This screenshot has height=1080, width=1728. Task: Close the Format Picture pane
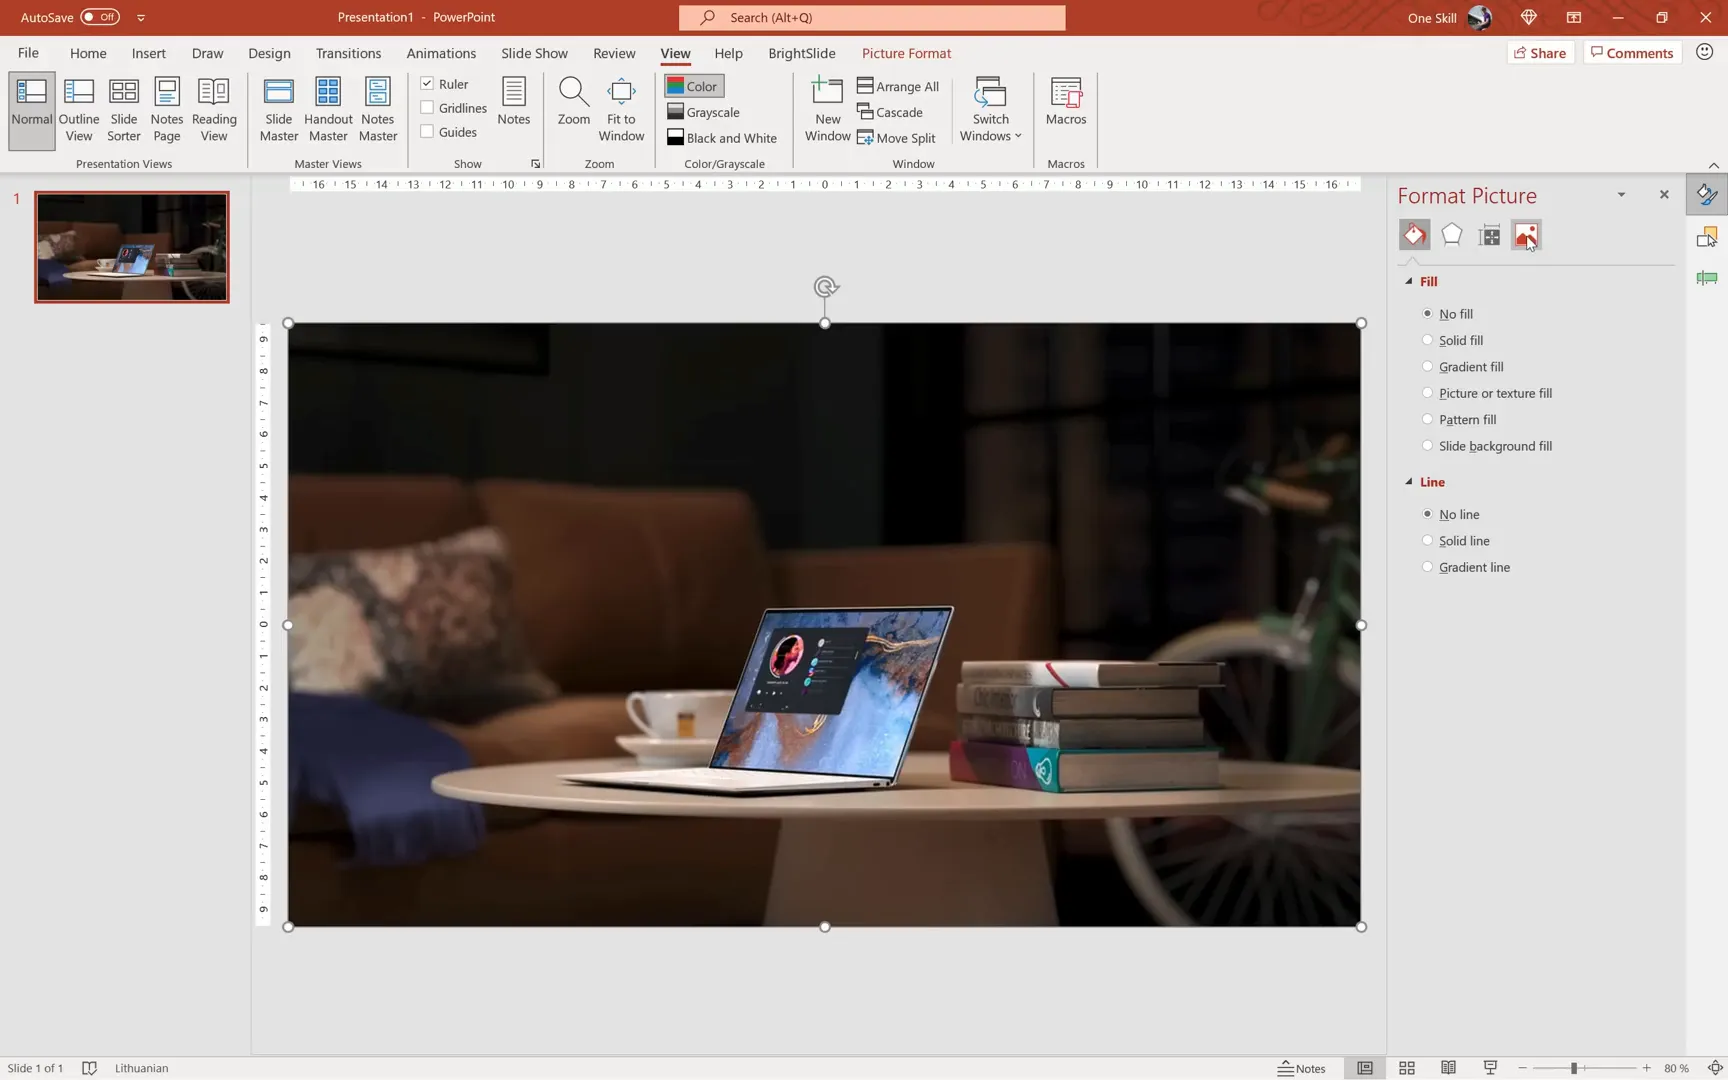point(1664,195)
